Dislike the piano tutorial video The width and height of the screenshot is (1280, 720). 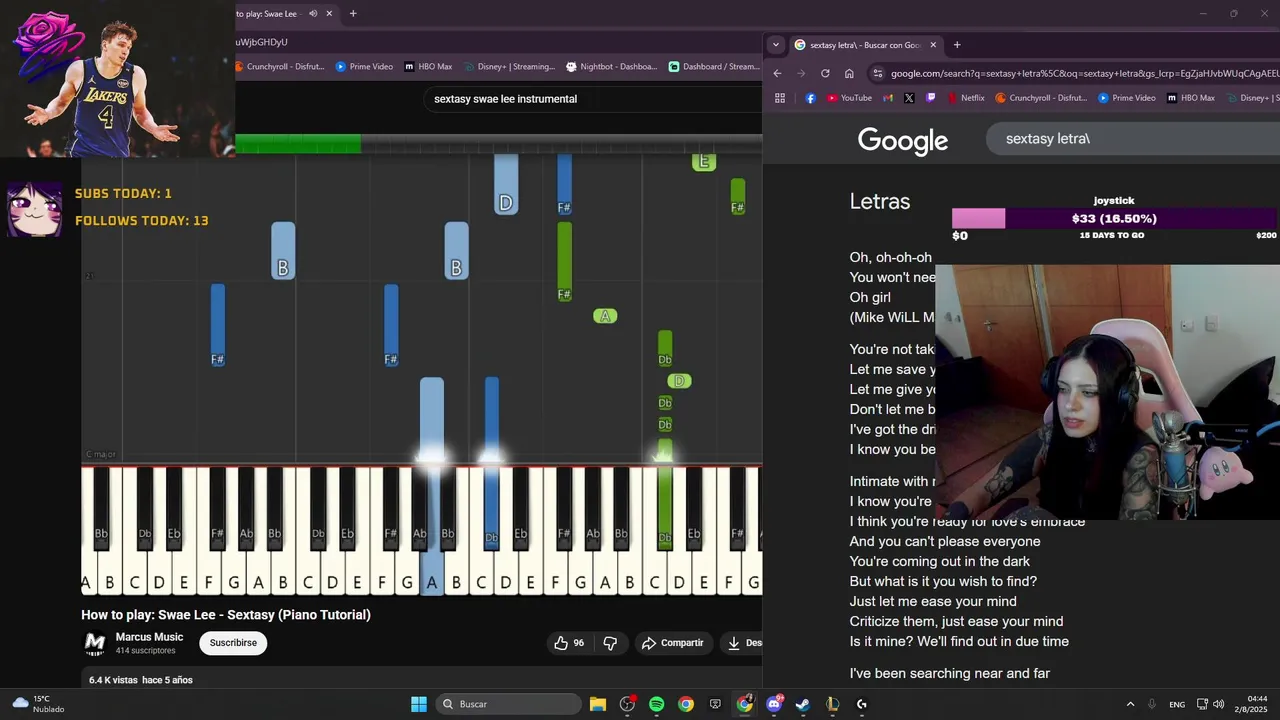coord(610,643)
